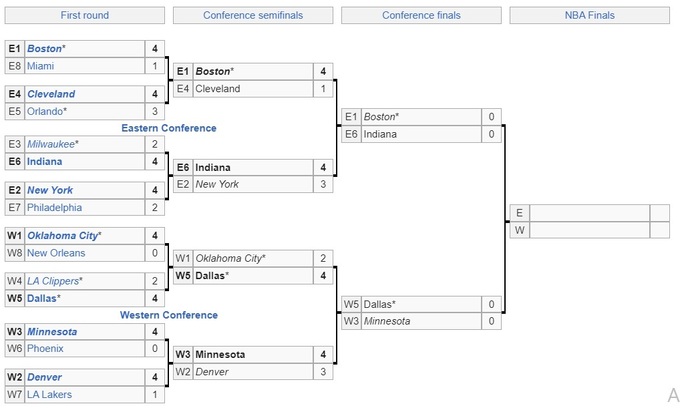Click the LA Lakers link

tap(50, 394)
